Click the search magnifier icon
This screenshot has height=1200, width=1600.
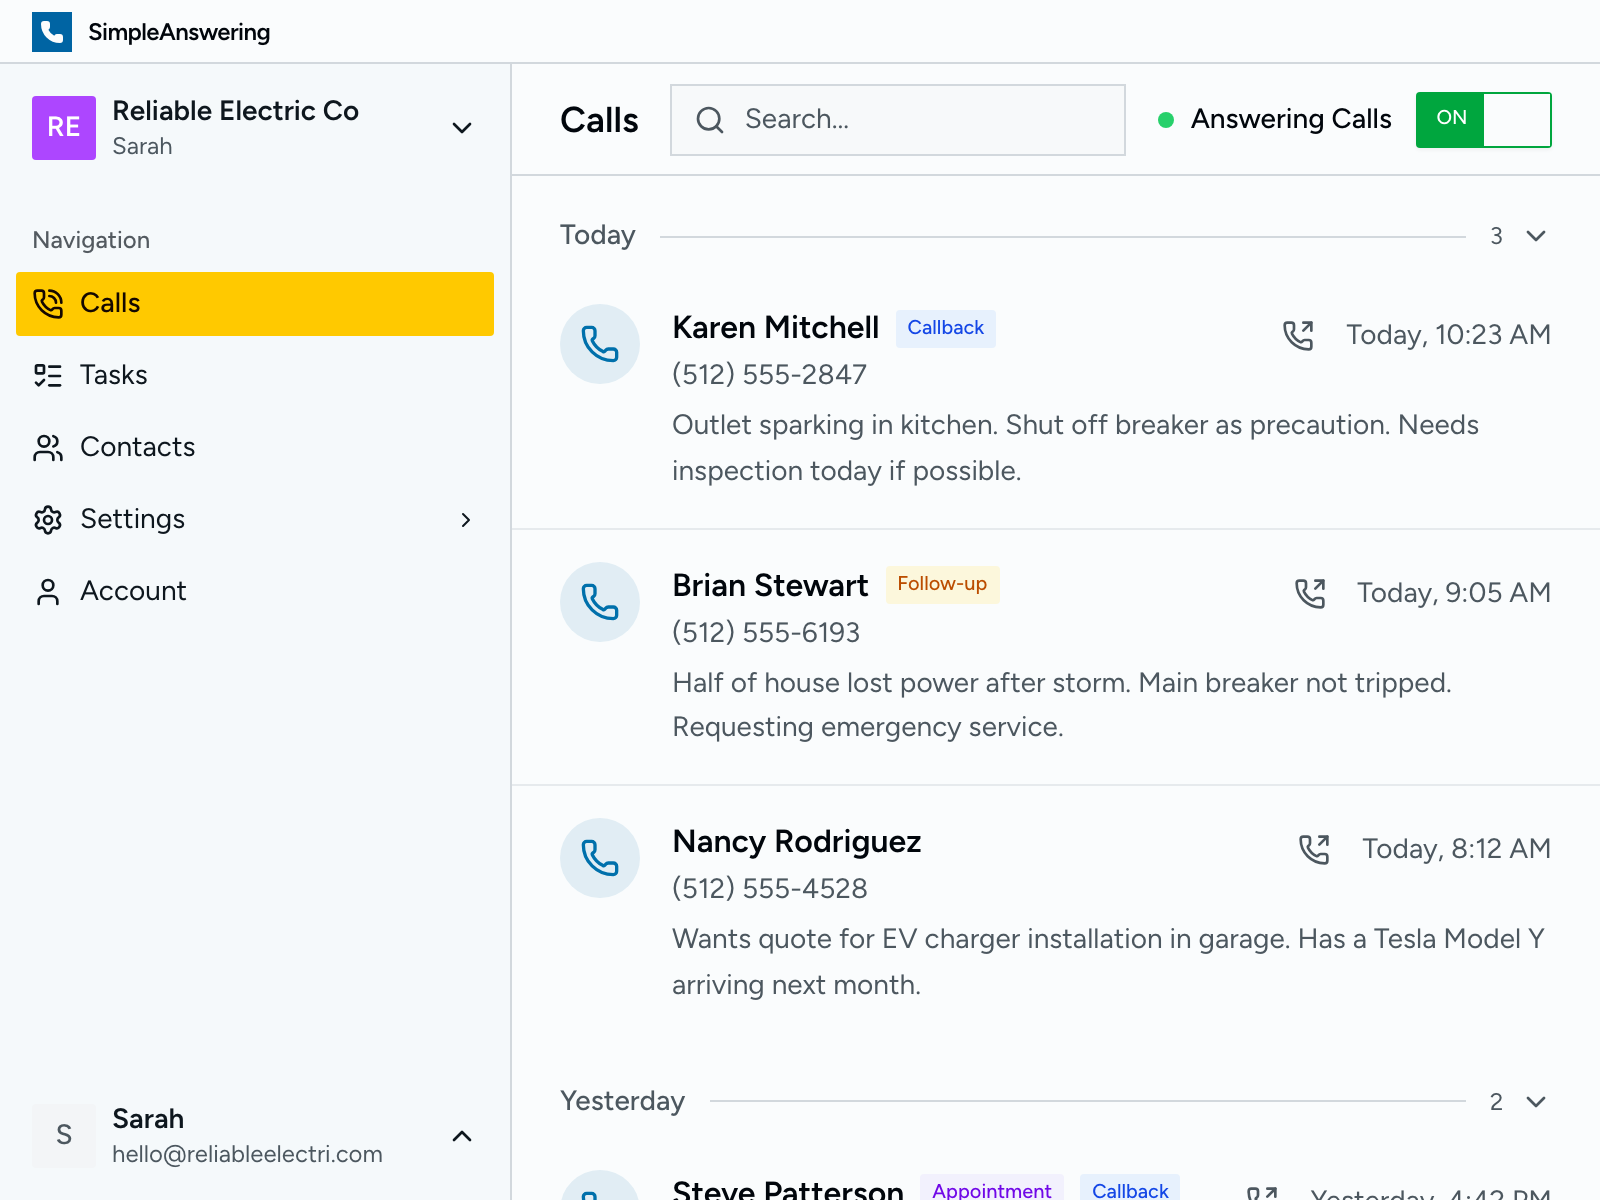(x=710, y=119)
